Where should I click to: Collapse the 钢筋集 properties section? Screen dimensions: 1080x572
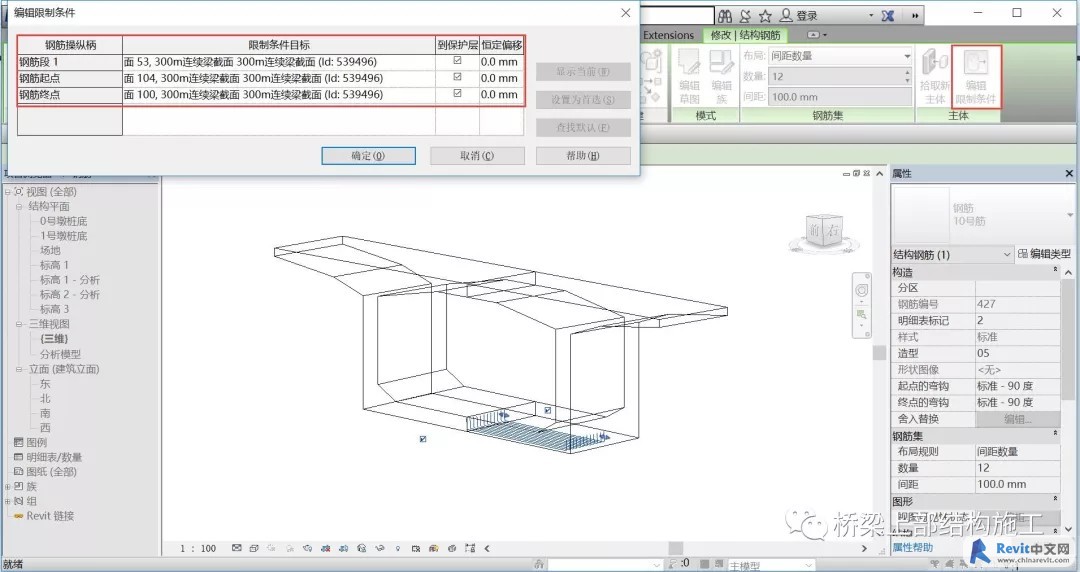click(1055, 434)
